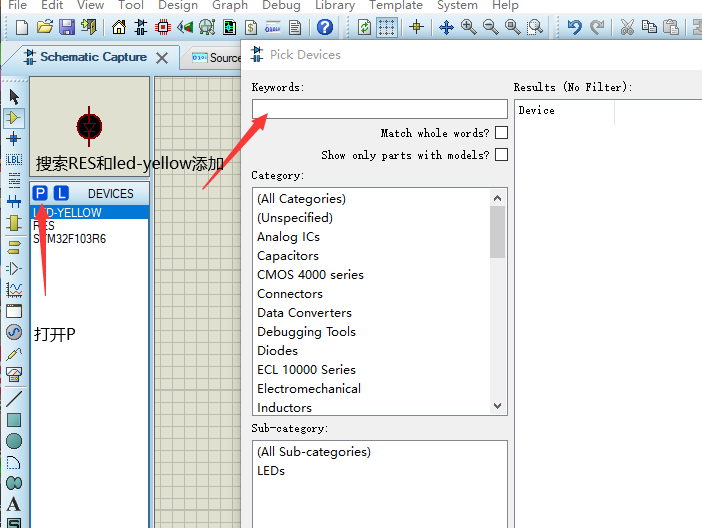
Task: Launch the 3D Visualizer icon
Action: (185, 27)
